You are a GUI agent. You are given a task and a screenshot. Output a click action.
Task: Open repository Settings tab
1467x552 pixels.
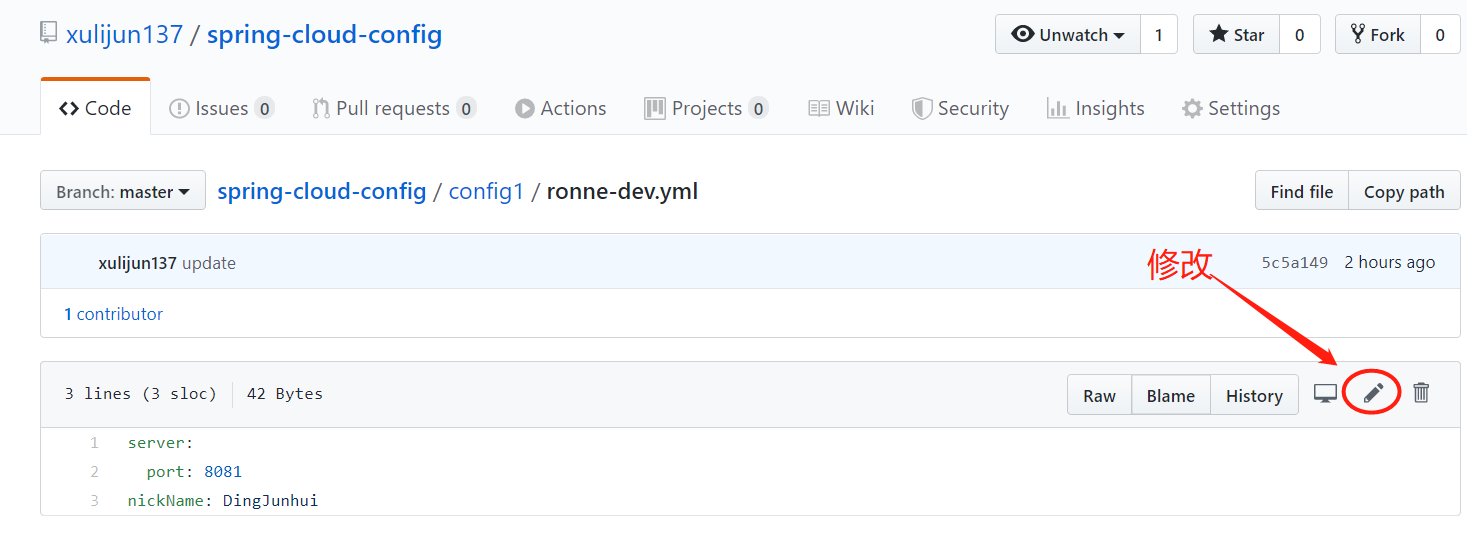coord(1231,108)
